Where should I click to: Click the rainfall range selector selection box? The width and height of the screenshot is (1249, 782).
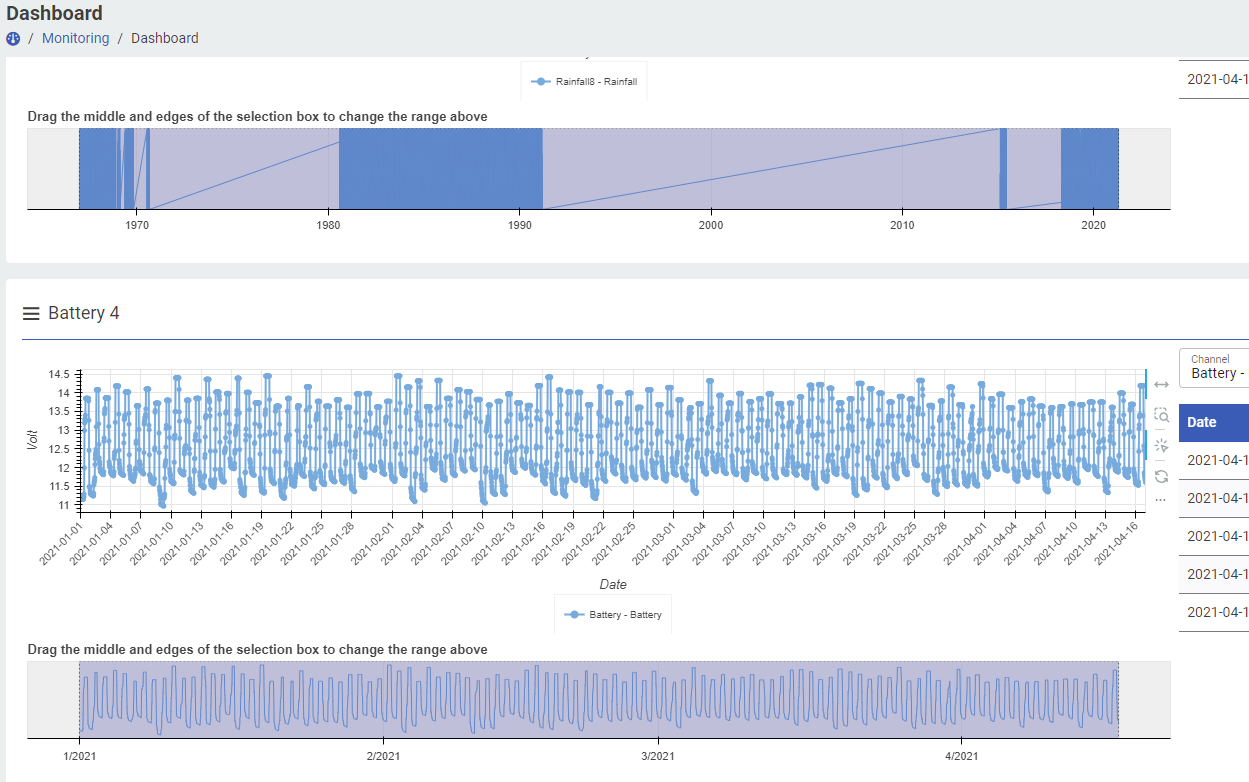[x=598, y=168]
